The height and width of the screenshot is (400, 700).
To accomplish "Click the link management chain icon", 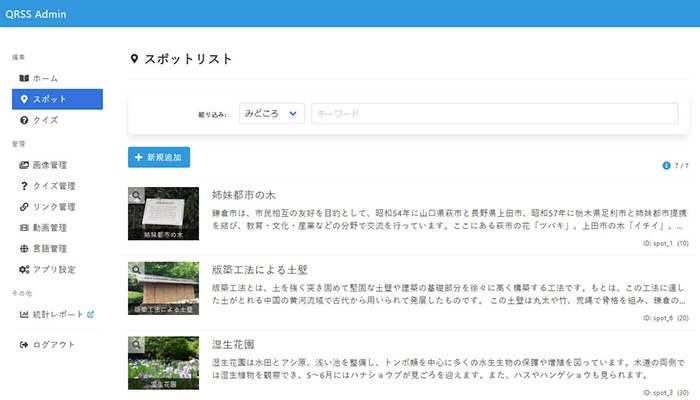I will click(x=24, y=207).
